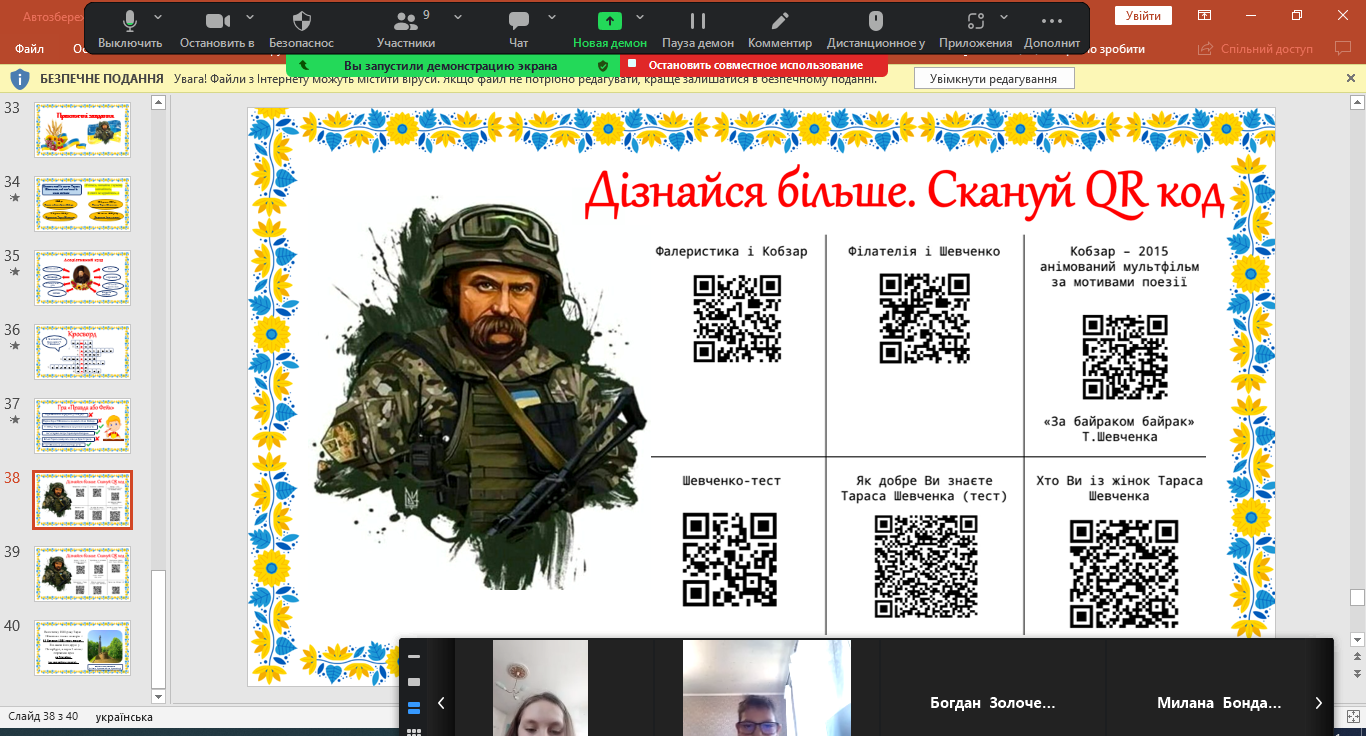Open the Participants panel
The width and height of the screenshot is (1366, 736).
pos(405,28)
